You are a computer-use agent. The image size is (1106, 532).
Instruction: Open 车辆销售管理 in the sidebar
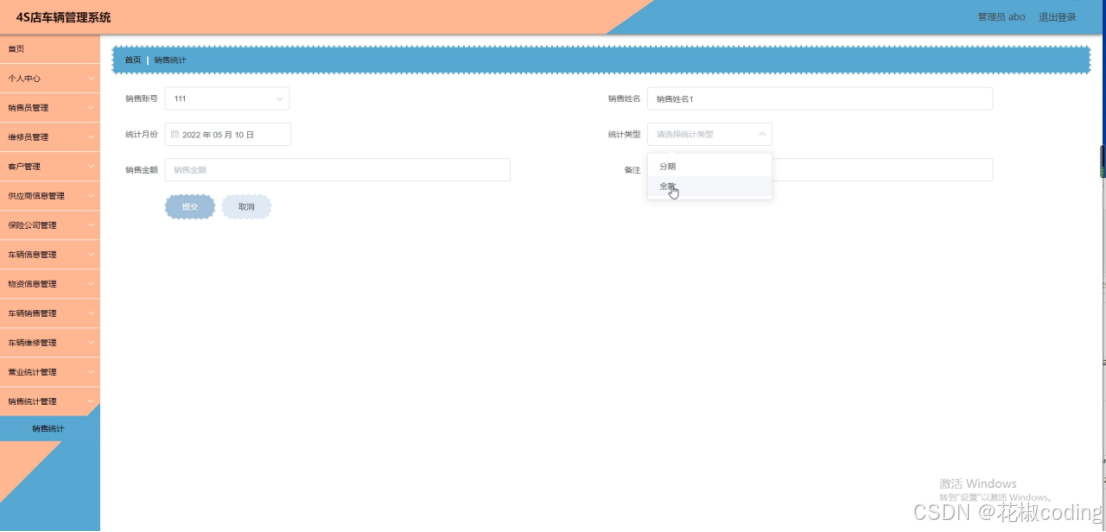pos(50,313)
